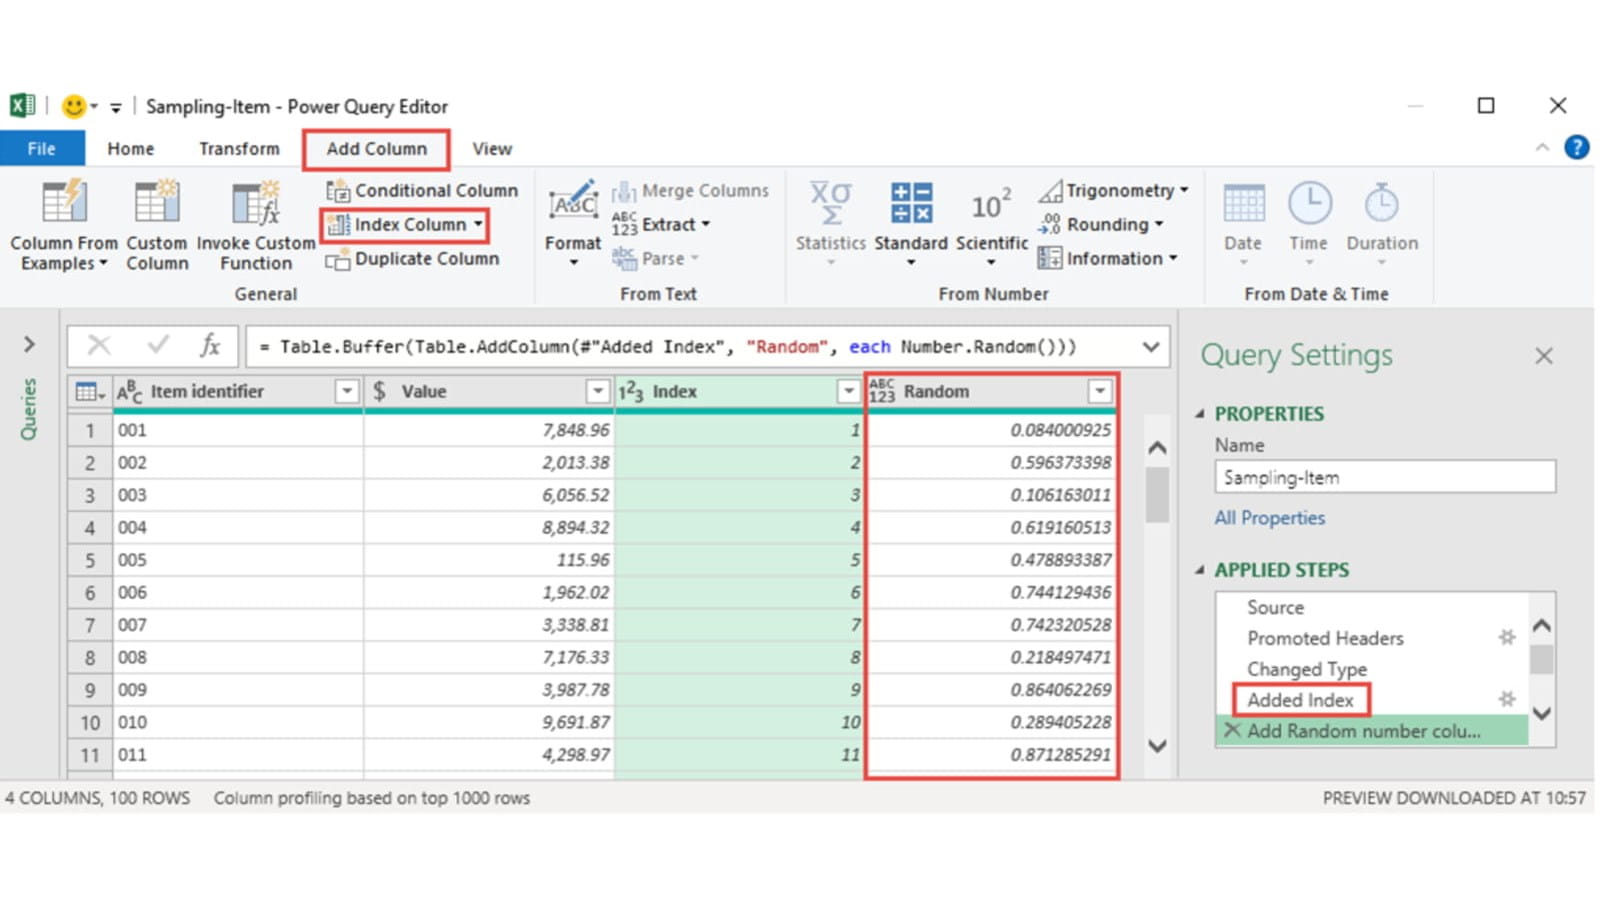This screenshot has width=1600, height=900.
Task: Open the Custom Column tool
Action: 157,203
